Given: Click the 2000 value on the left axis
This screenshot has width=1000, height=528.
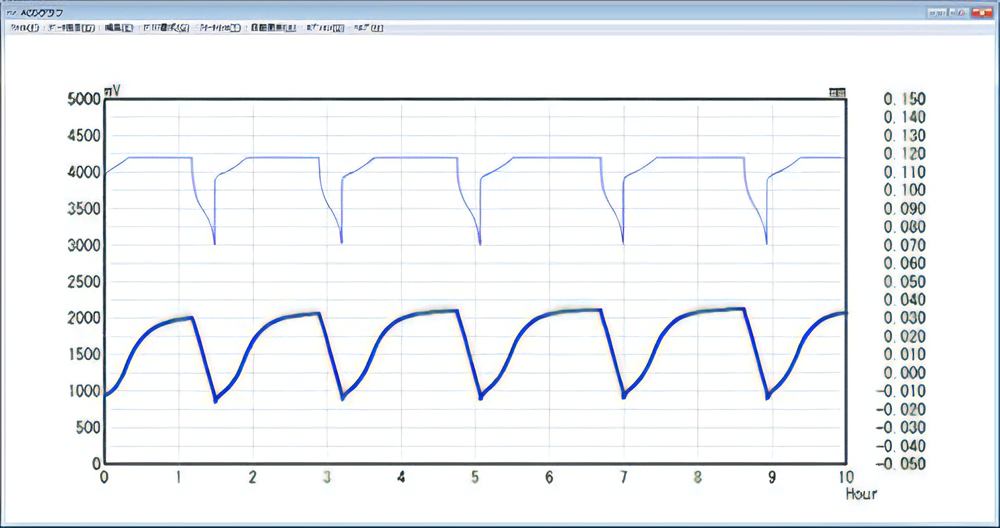Looking at the screenshot, I should coord(84,318).
